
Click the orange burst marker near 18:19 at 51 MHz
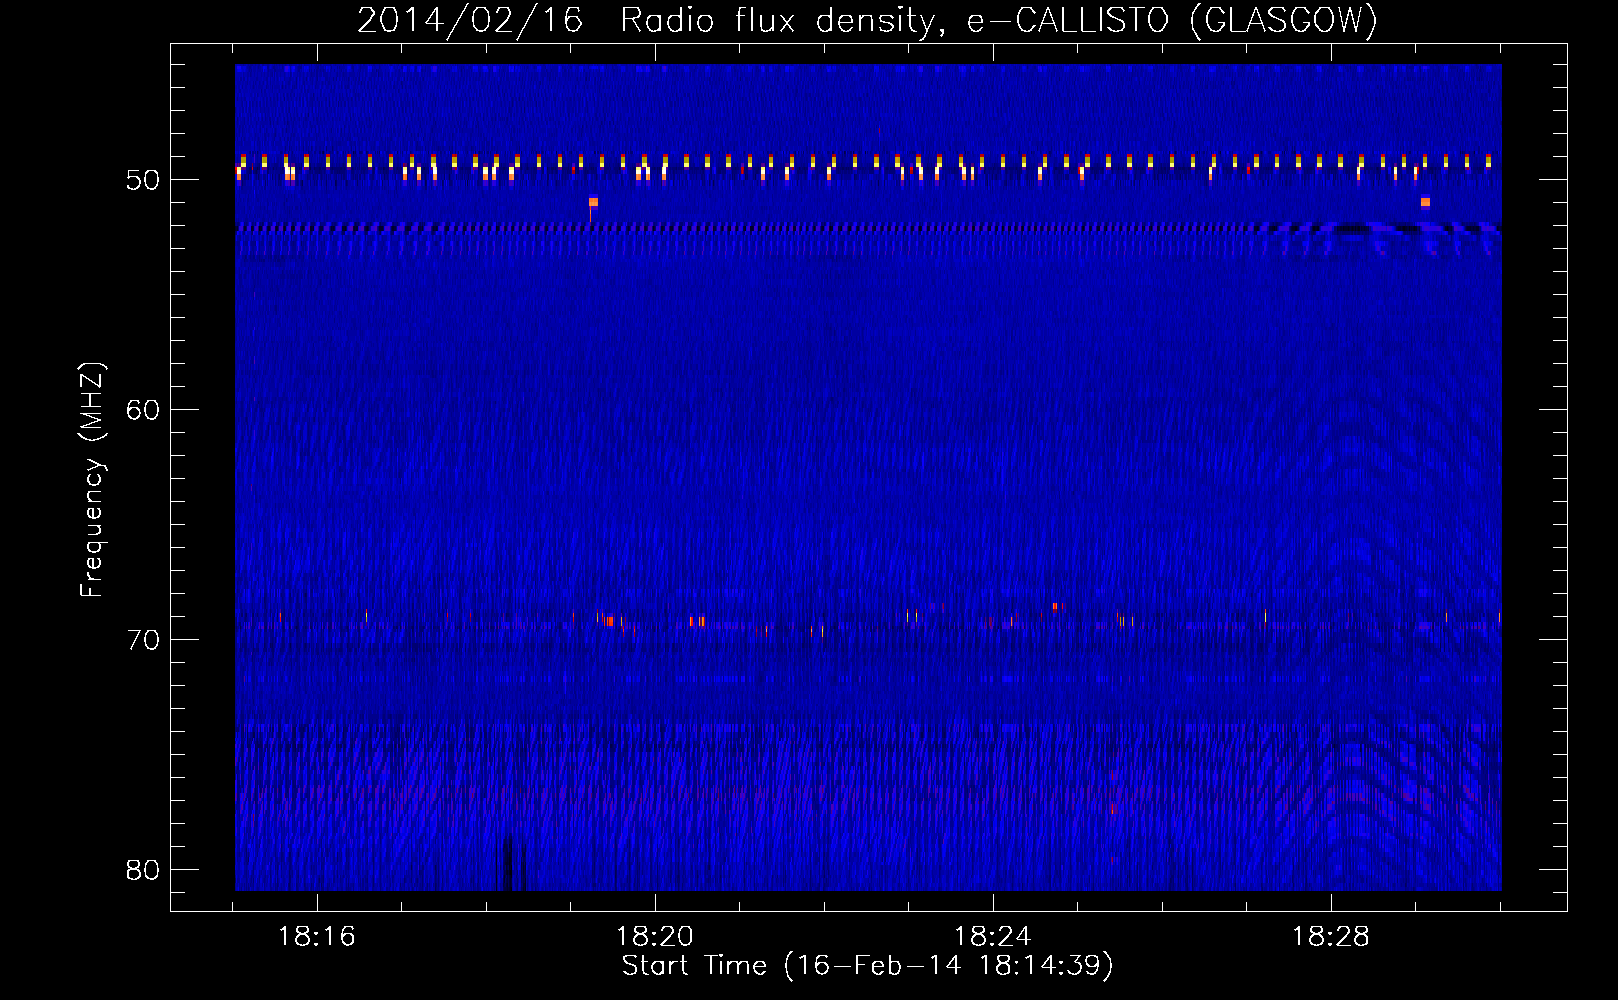click(593, 202)
